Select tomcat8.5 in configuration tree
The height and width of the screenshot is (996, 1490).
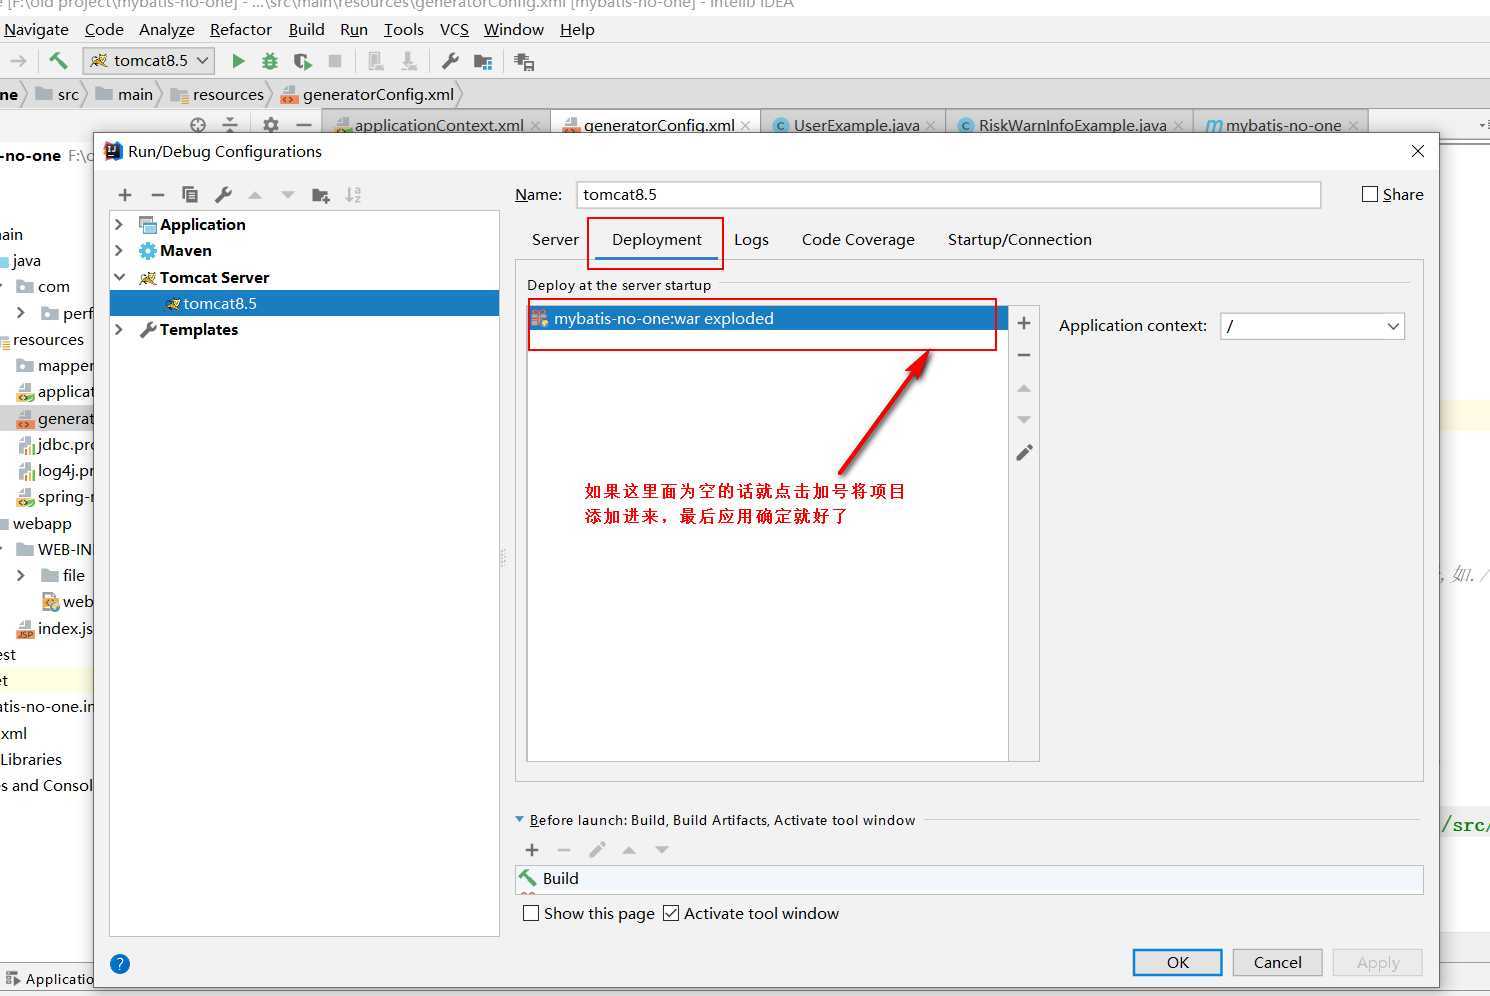click(304, 303)
